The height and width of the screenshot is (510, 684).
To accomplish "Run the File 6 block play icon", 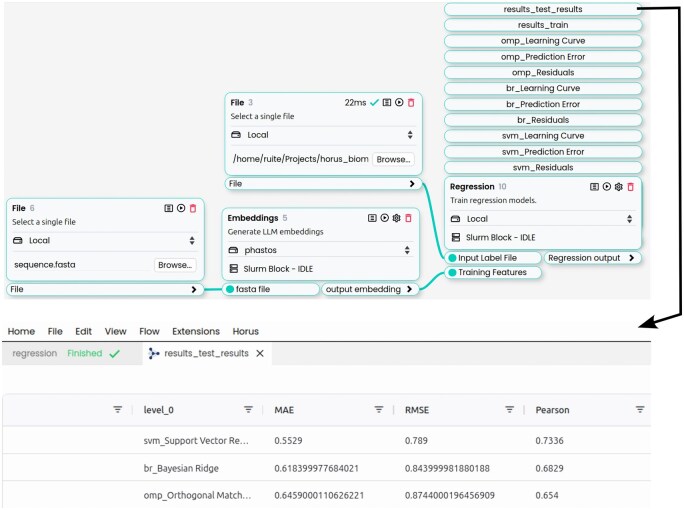I will pyautogui.click(x=181, y=208).
